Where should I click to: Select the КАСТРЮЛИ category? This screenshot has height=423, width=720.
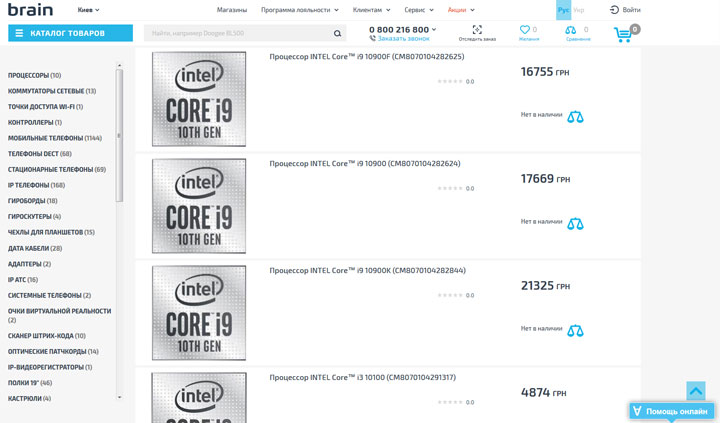29,399
